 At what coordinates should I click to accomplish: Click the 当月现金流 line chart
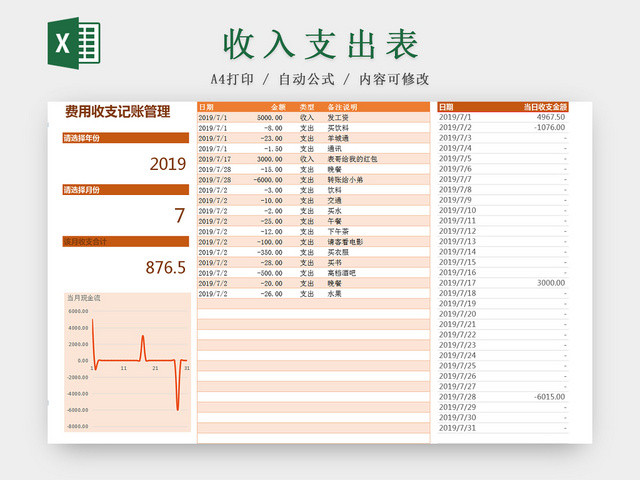127,362
